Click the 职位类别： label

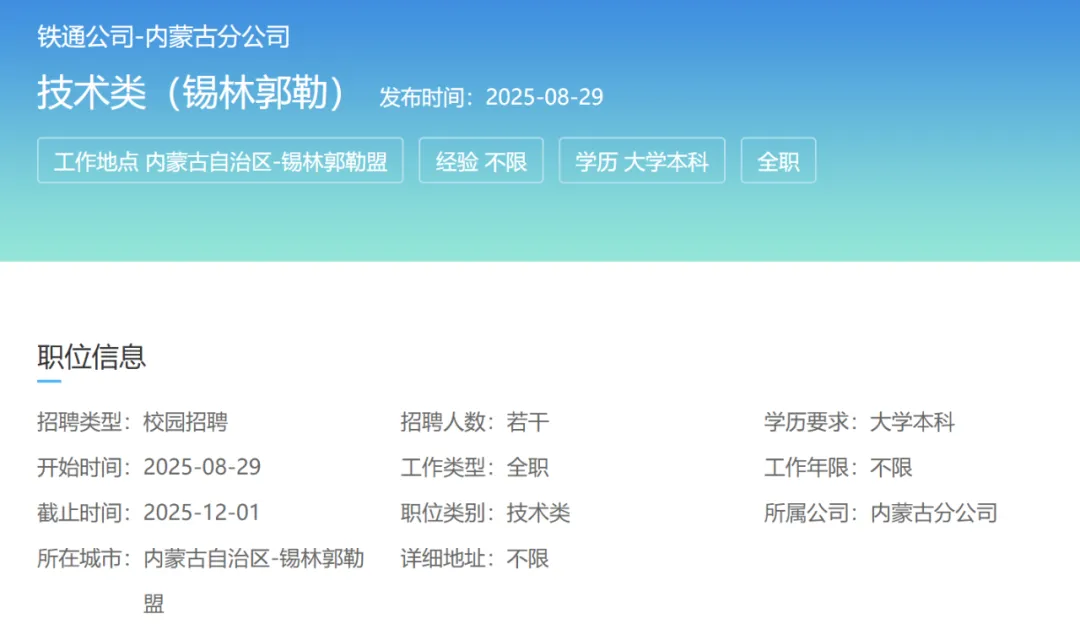(448, 512)
